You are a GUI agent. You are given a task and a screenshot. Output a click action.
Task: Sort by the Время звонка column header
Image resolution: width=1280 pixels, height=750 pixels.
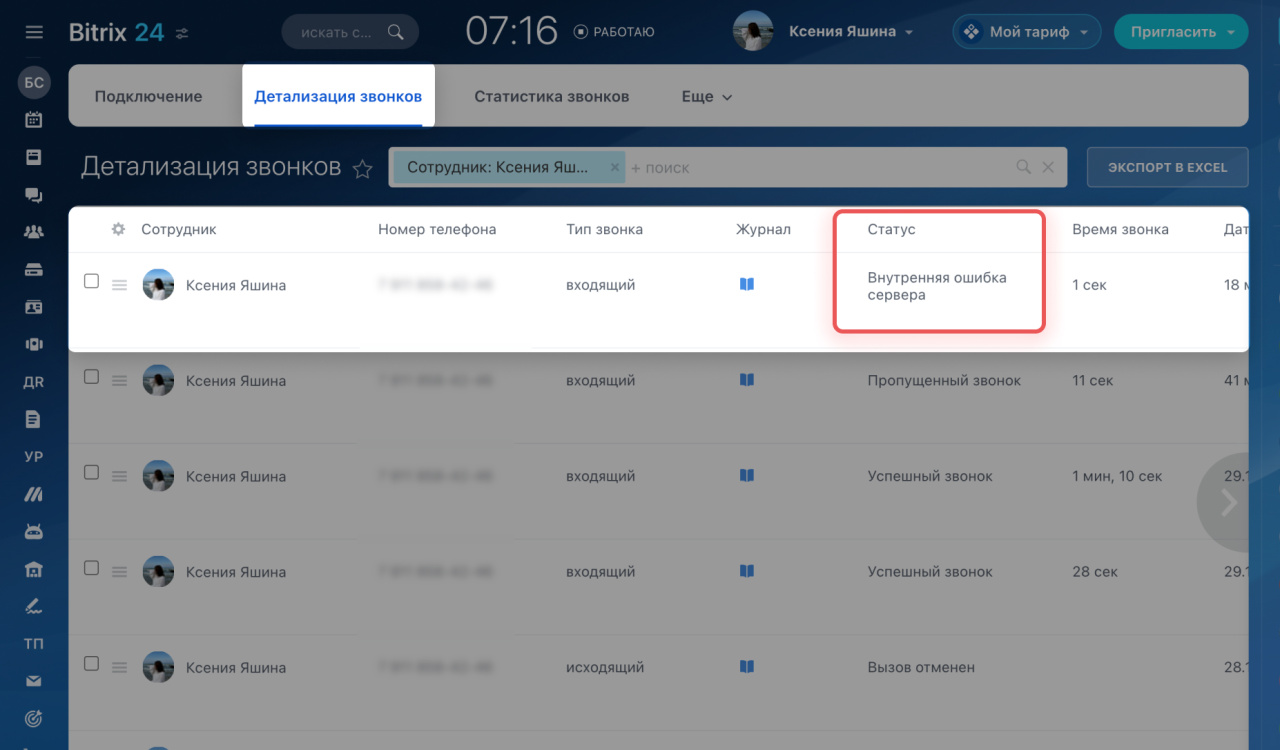(x=1120, y=229)
